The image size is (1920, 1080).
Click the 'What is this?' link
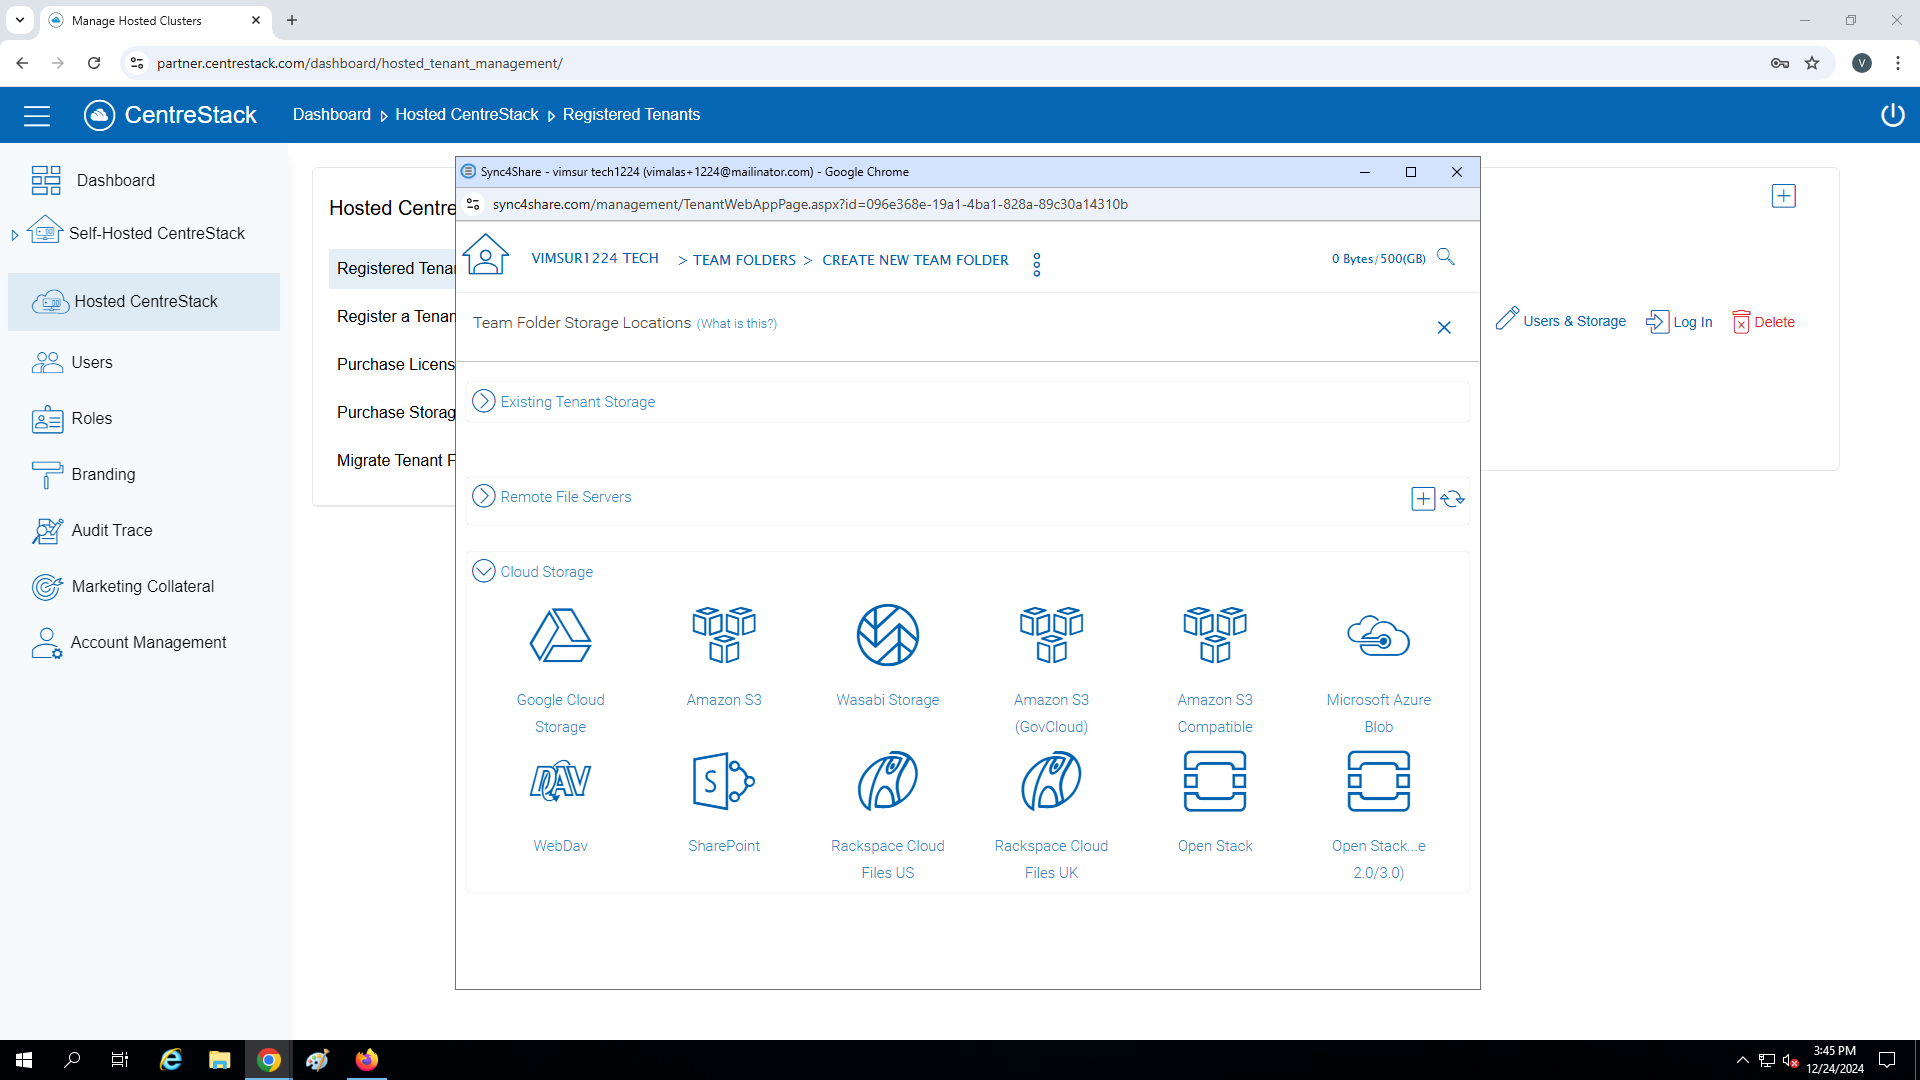coord(736,324)
